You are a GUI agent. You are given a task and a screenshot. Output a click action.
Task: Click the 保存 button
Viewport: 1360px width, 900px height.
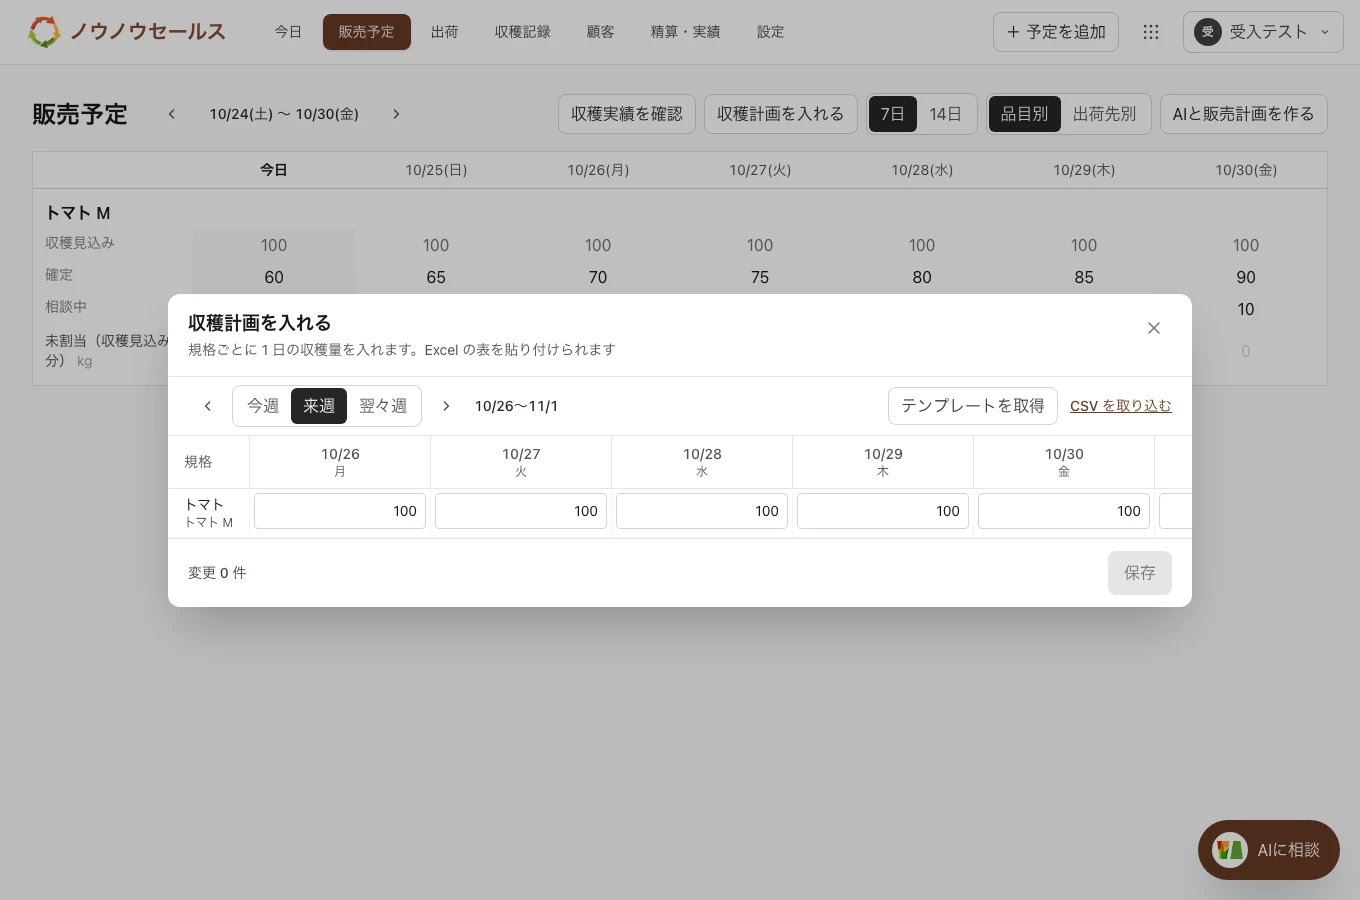coord(1140,573)
